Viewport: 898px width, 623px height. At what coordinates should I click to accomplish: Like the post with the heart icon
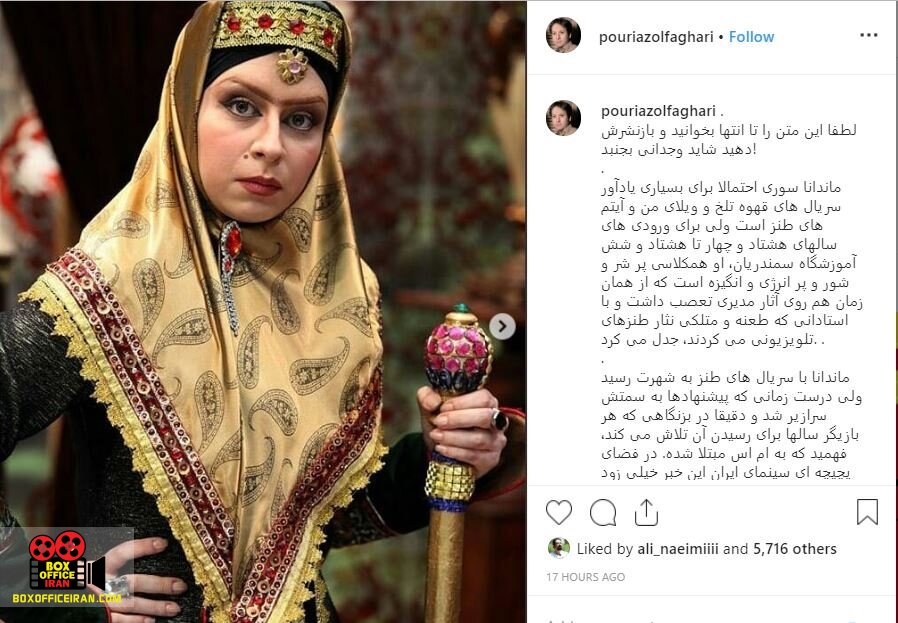[559, 512]
